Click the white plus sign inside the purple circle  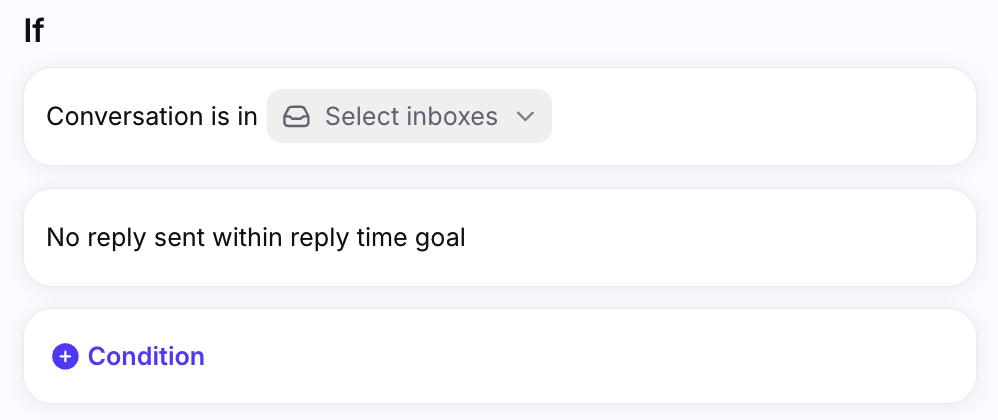click(x=65, y=356)
